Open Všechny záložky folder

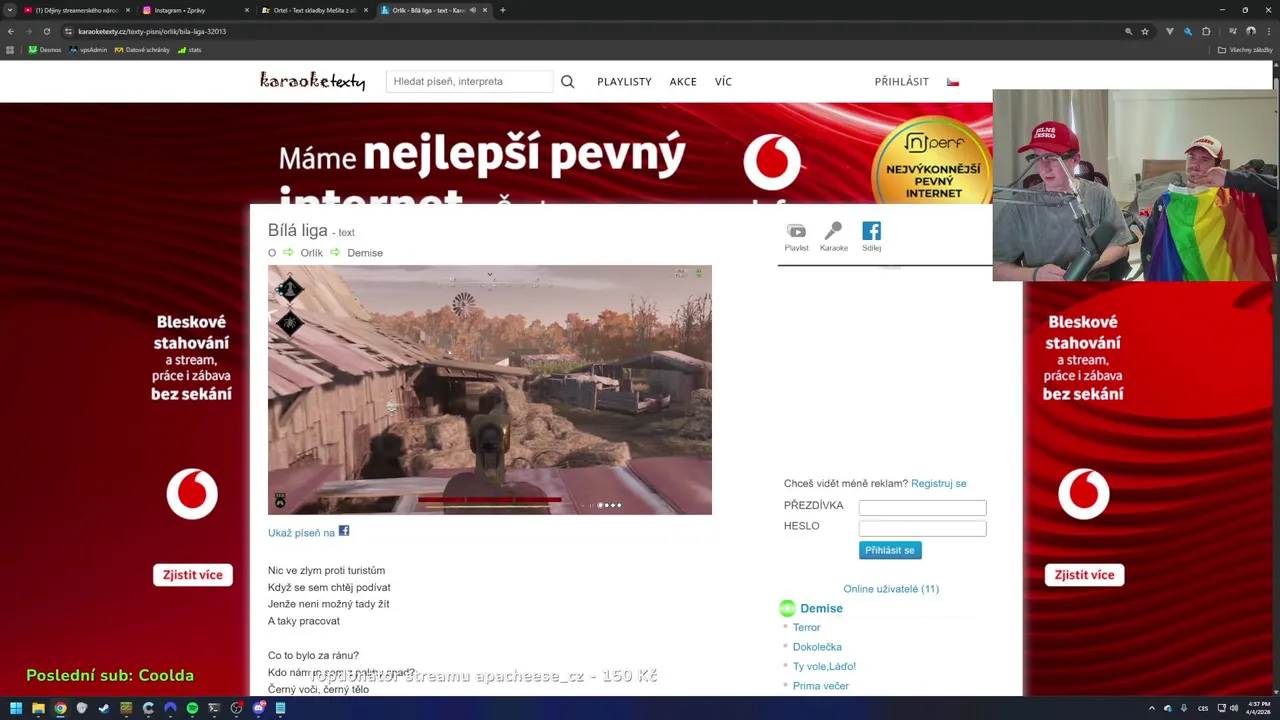pos(1245,50)
